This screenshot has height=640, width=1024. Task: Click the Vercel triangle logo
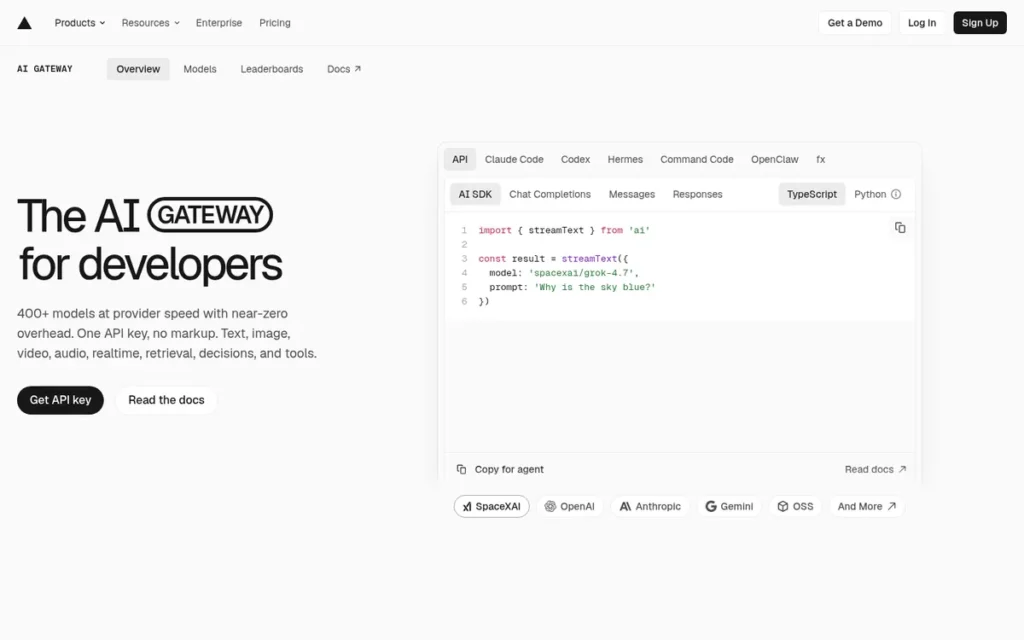tap(24, 23)
